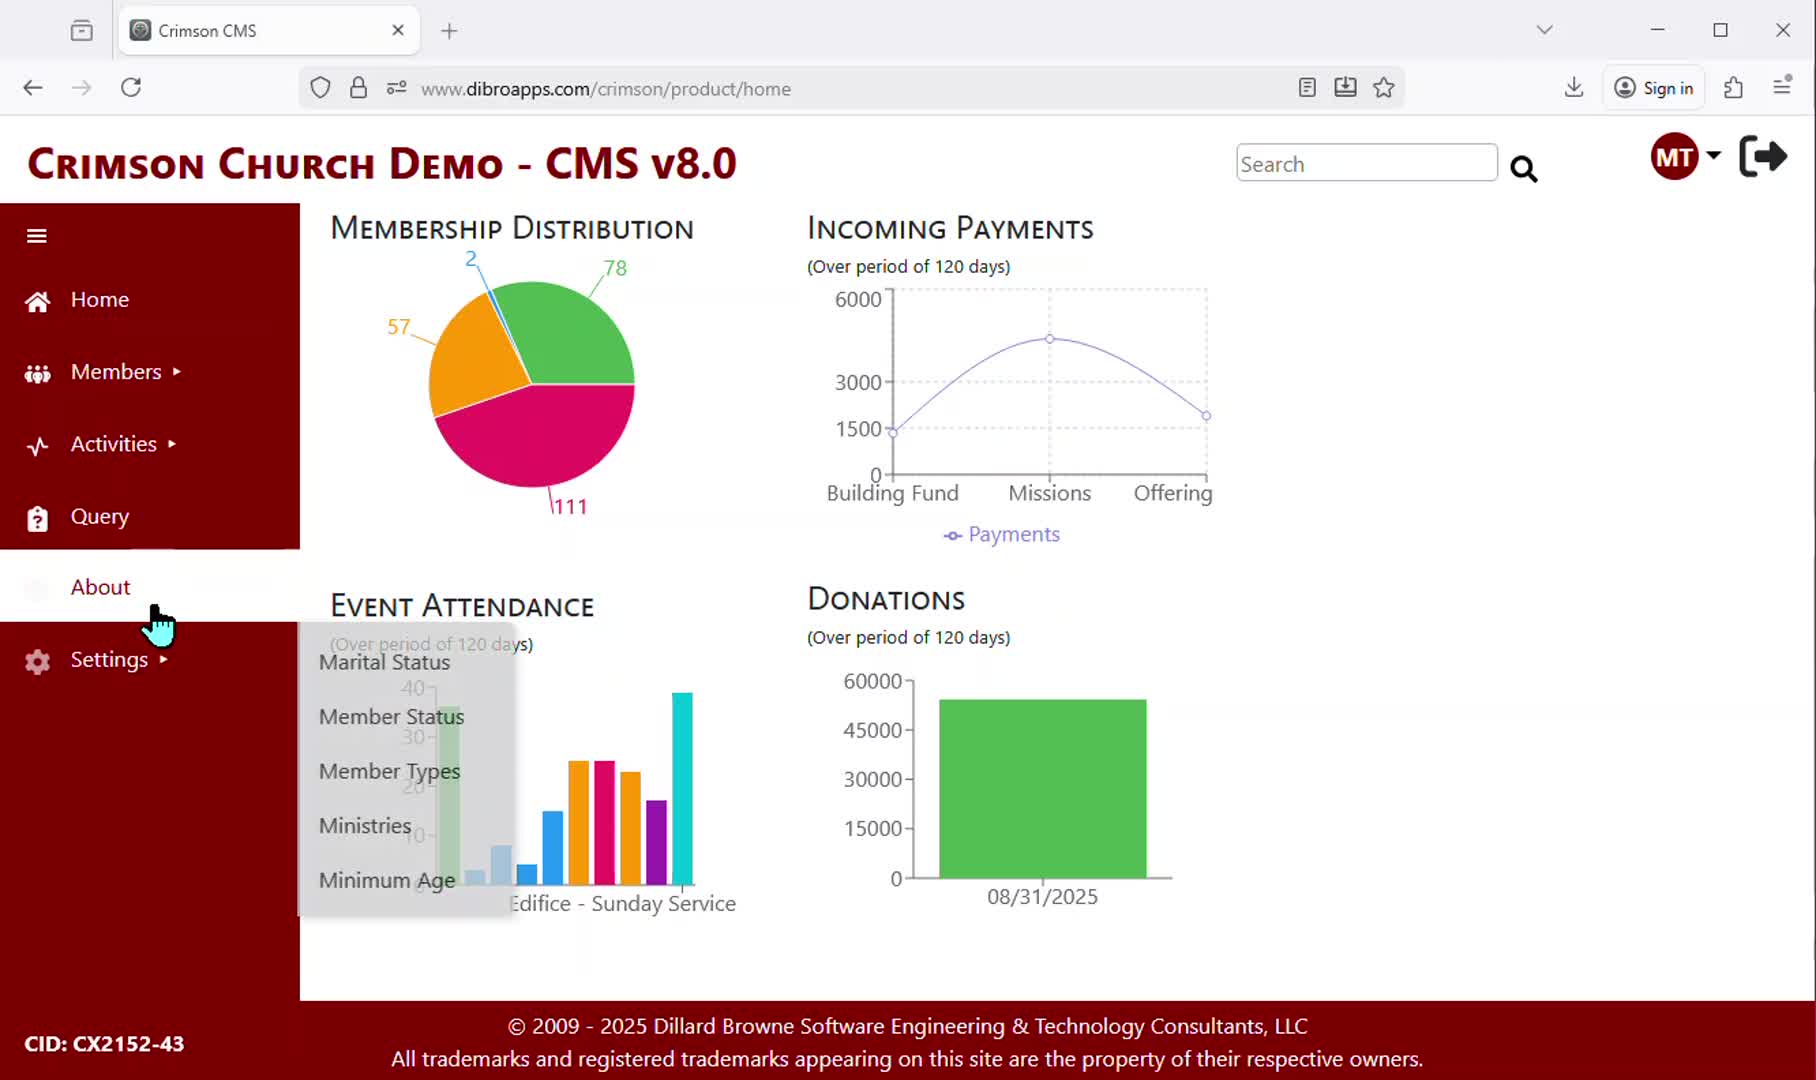Click into the Search input field
Viewport: 1816px width, 1080px height.
(1366, 164)
